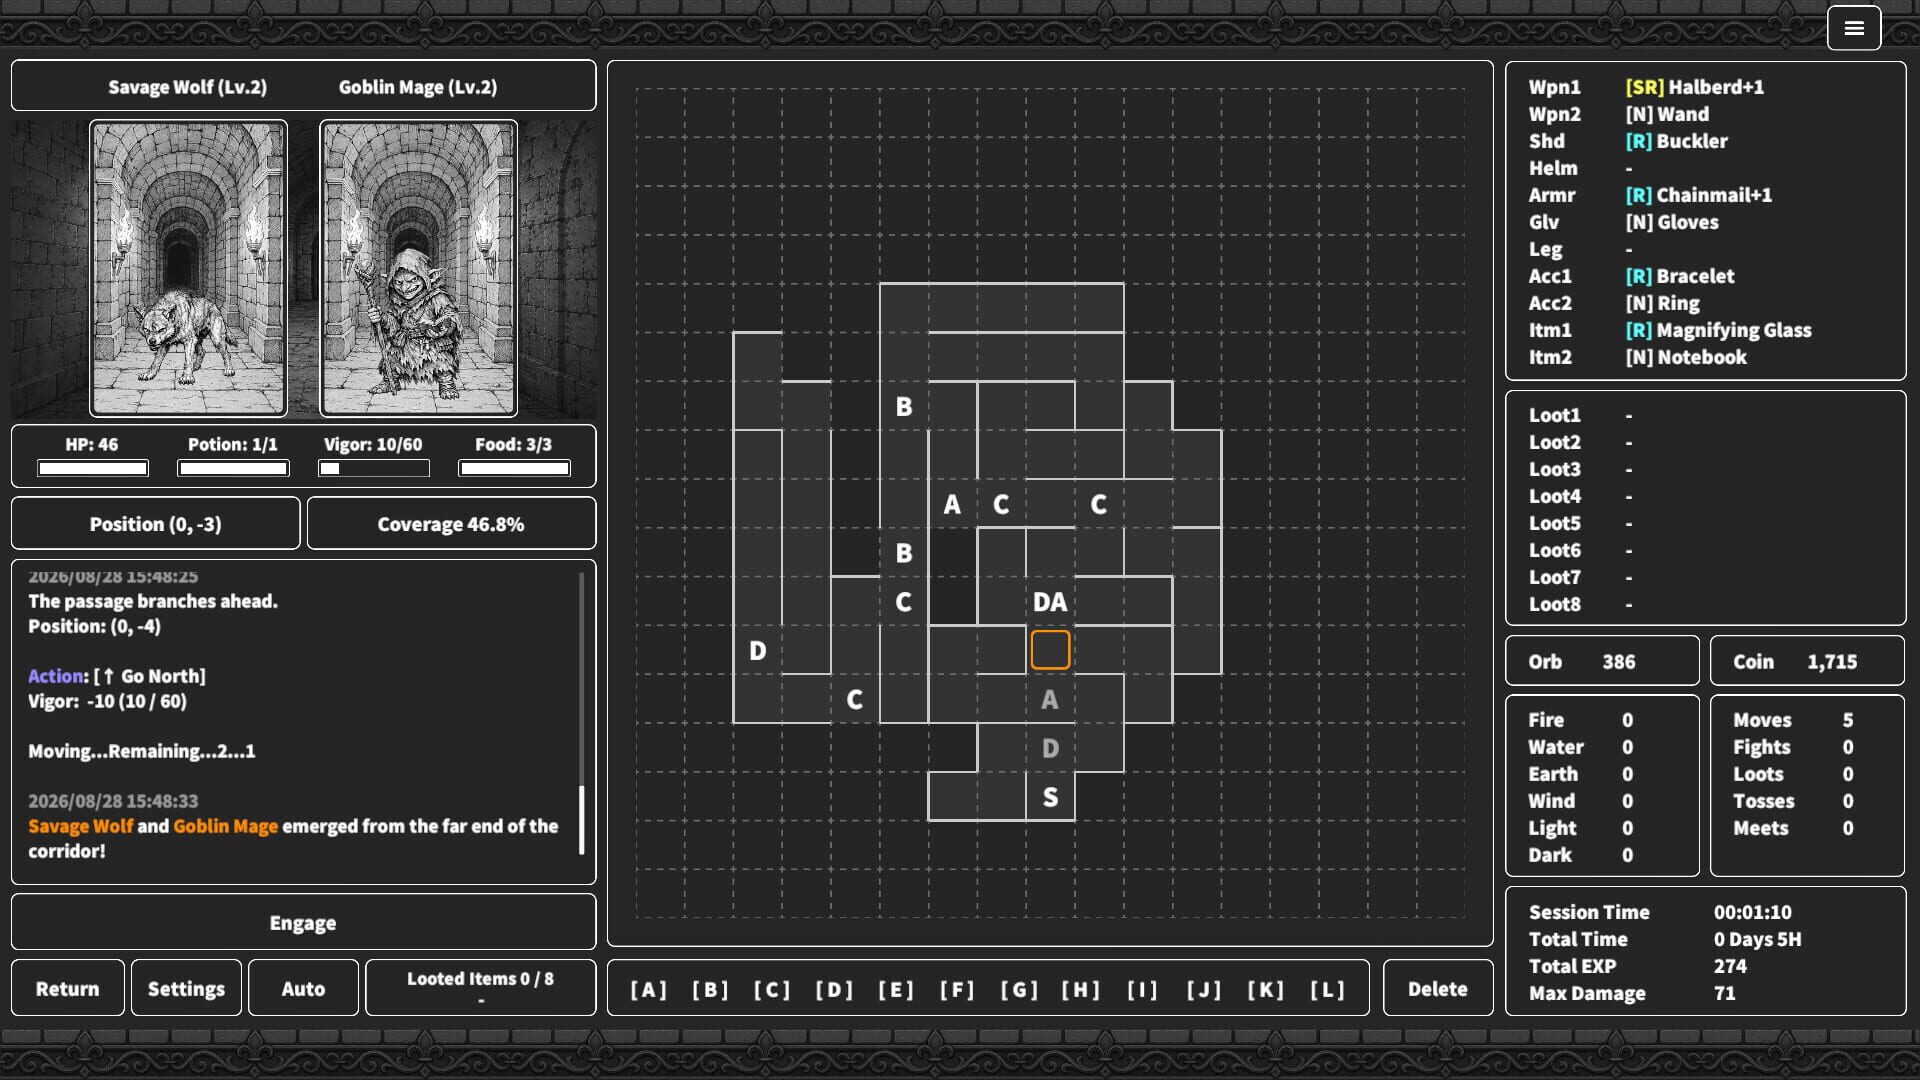This screenshot has width=1920, height=1080.
Task: Click the HP progress bar
Action: 93,468
